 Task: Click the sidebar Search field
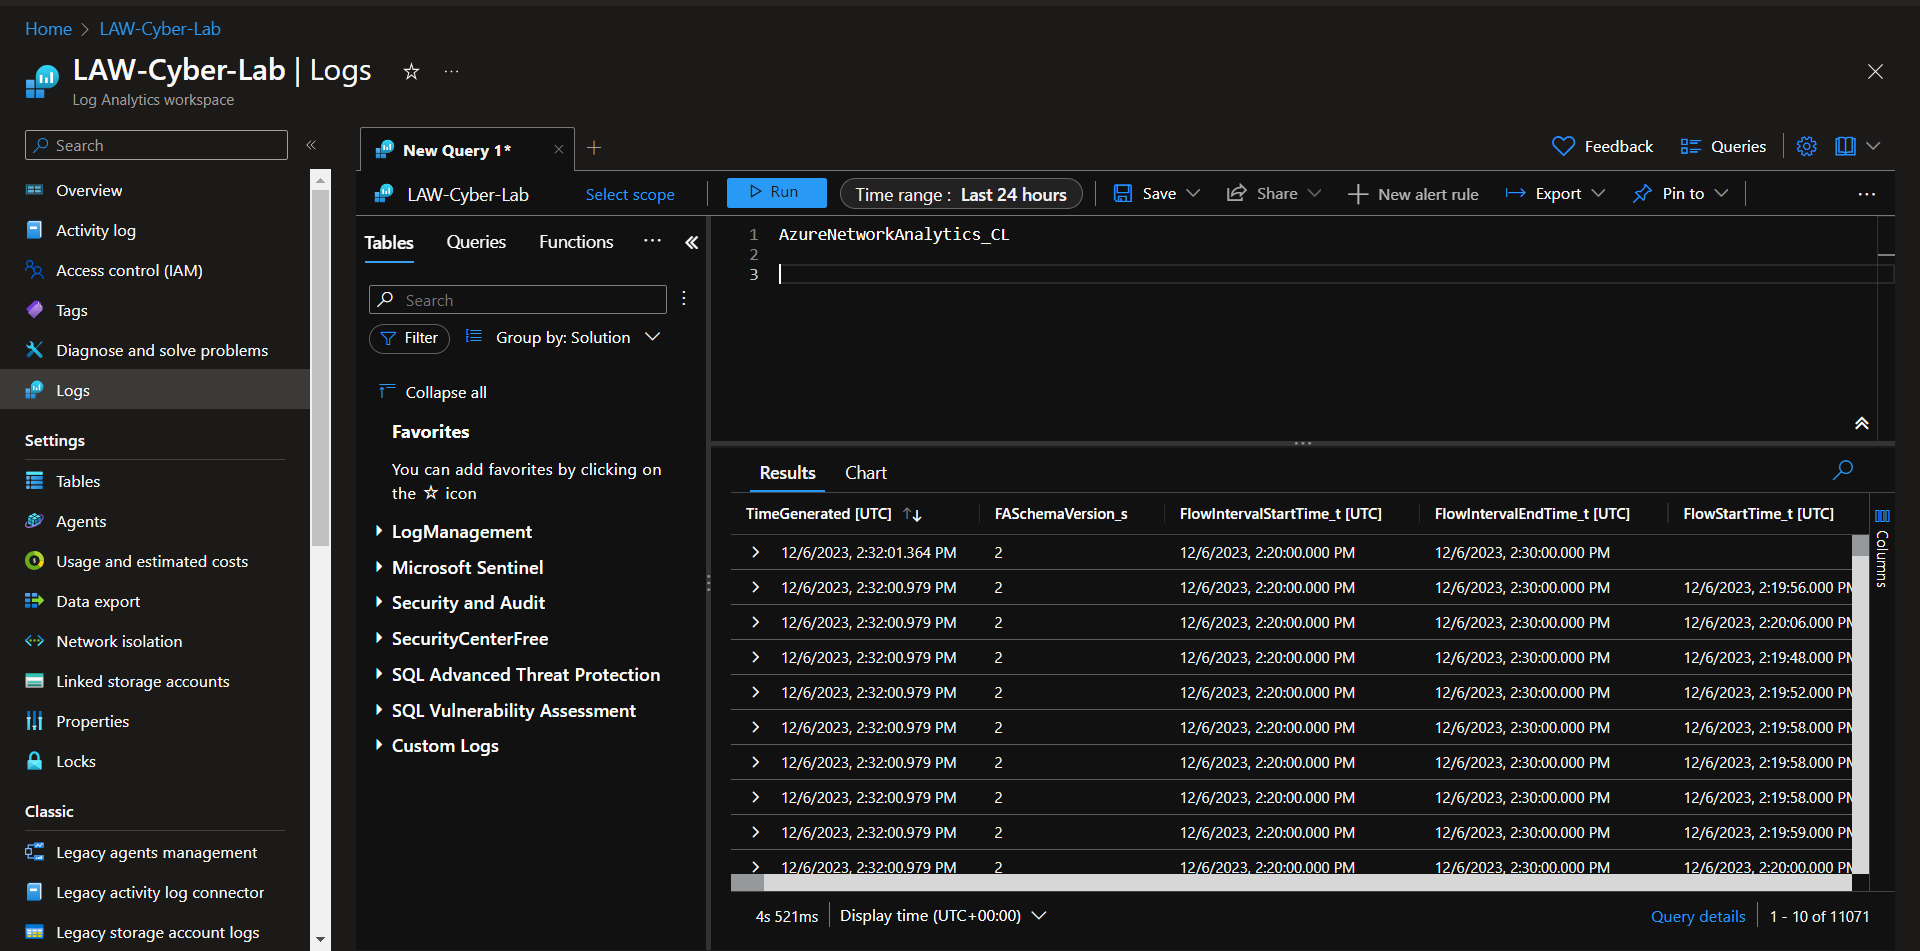click(x=156, y=145)
